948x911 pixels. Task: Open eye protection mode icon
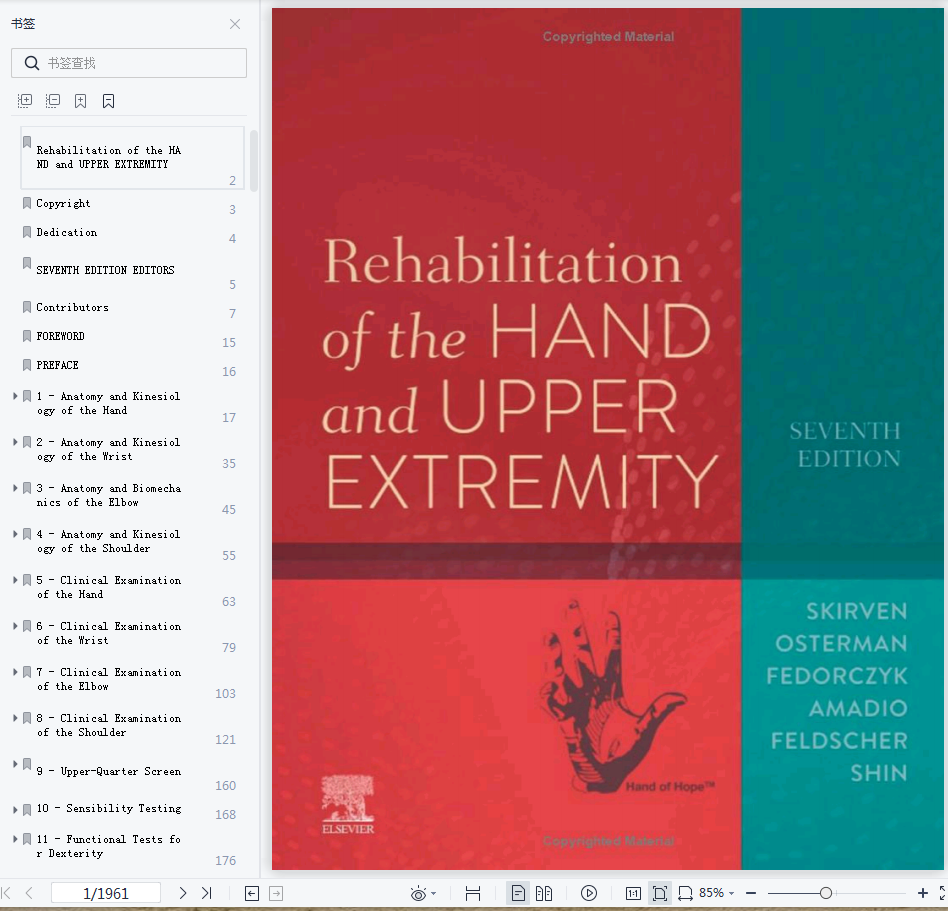(418, 893)
